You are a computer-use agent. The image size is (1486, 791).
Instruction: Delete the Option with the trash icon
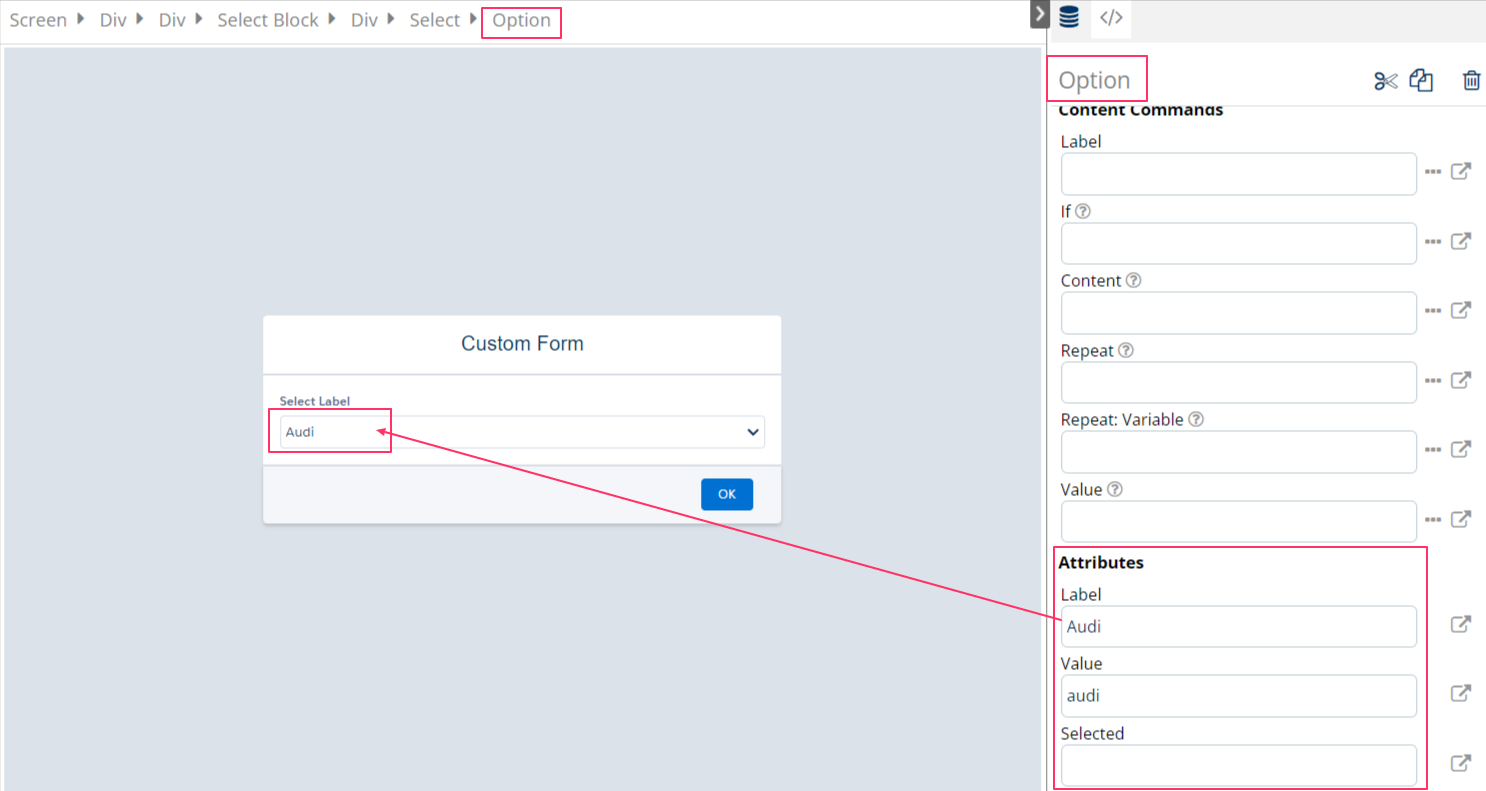(x=1471, y=81)
